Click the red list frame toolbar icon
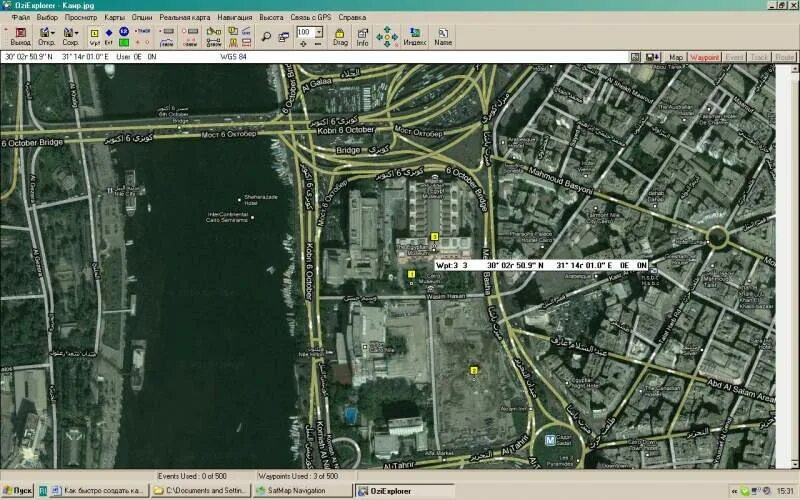This screenshot has width=800, height=500. click(246, 43)
